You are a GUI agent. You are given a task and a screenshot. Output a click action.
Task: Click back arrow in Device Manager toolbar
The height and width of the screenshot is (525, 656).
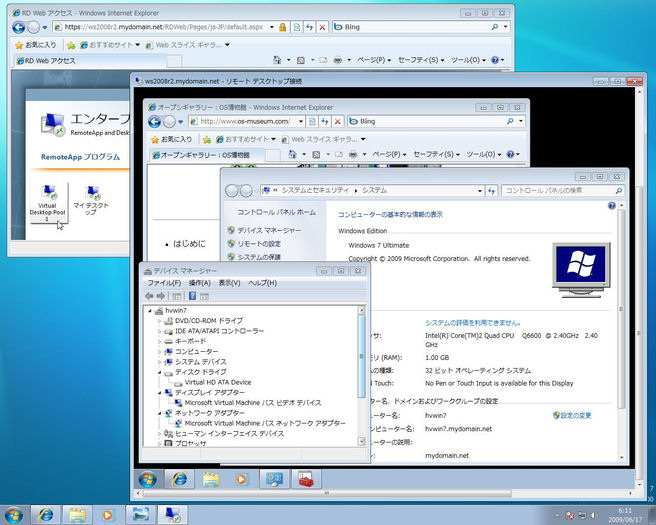(149, 296)
